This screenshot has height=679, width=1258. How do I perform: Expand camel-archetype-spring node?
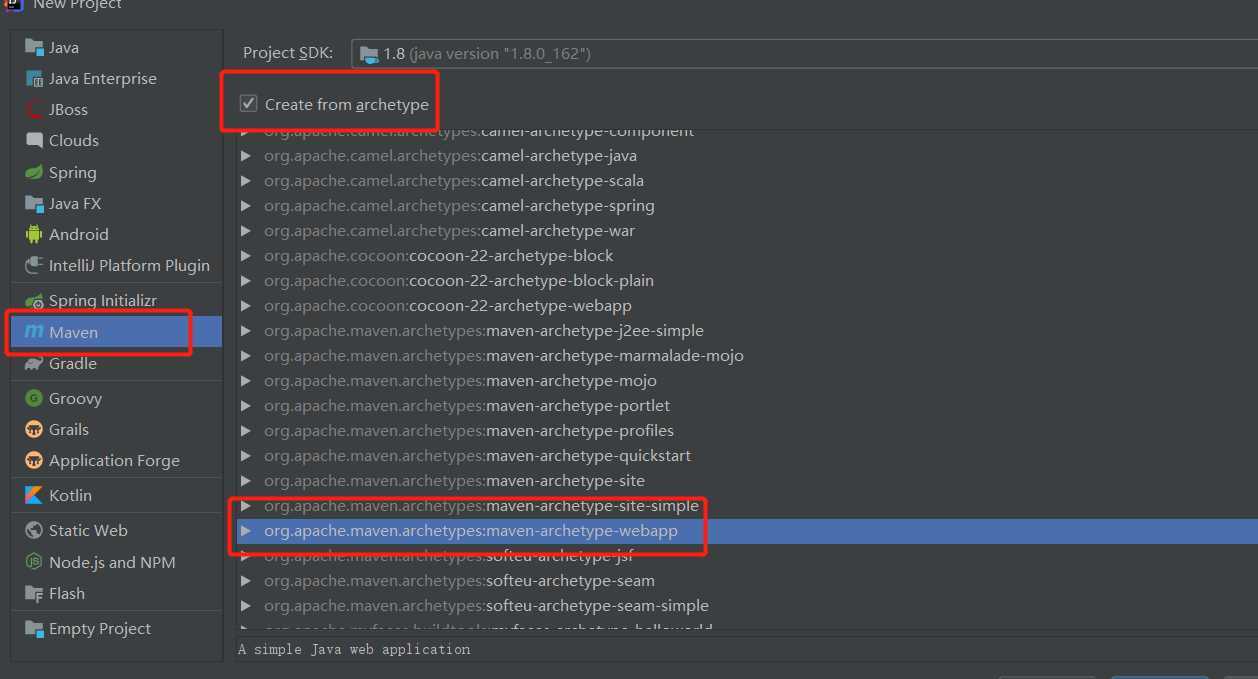tap(246, 206)
